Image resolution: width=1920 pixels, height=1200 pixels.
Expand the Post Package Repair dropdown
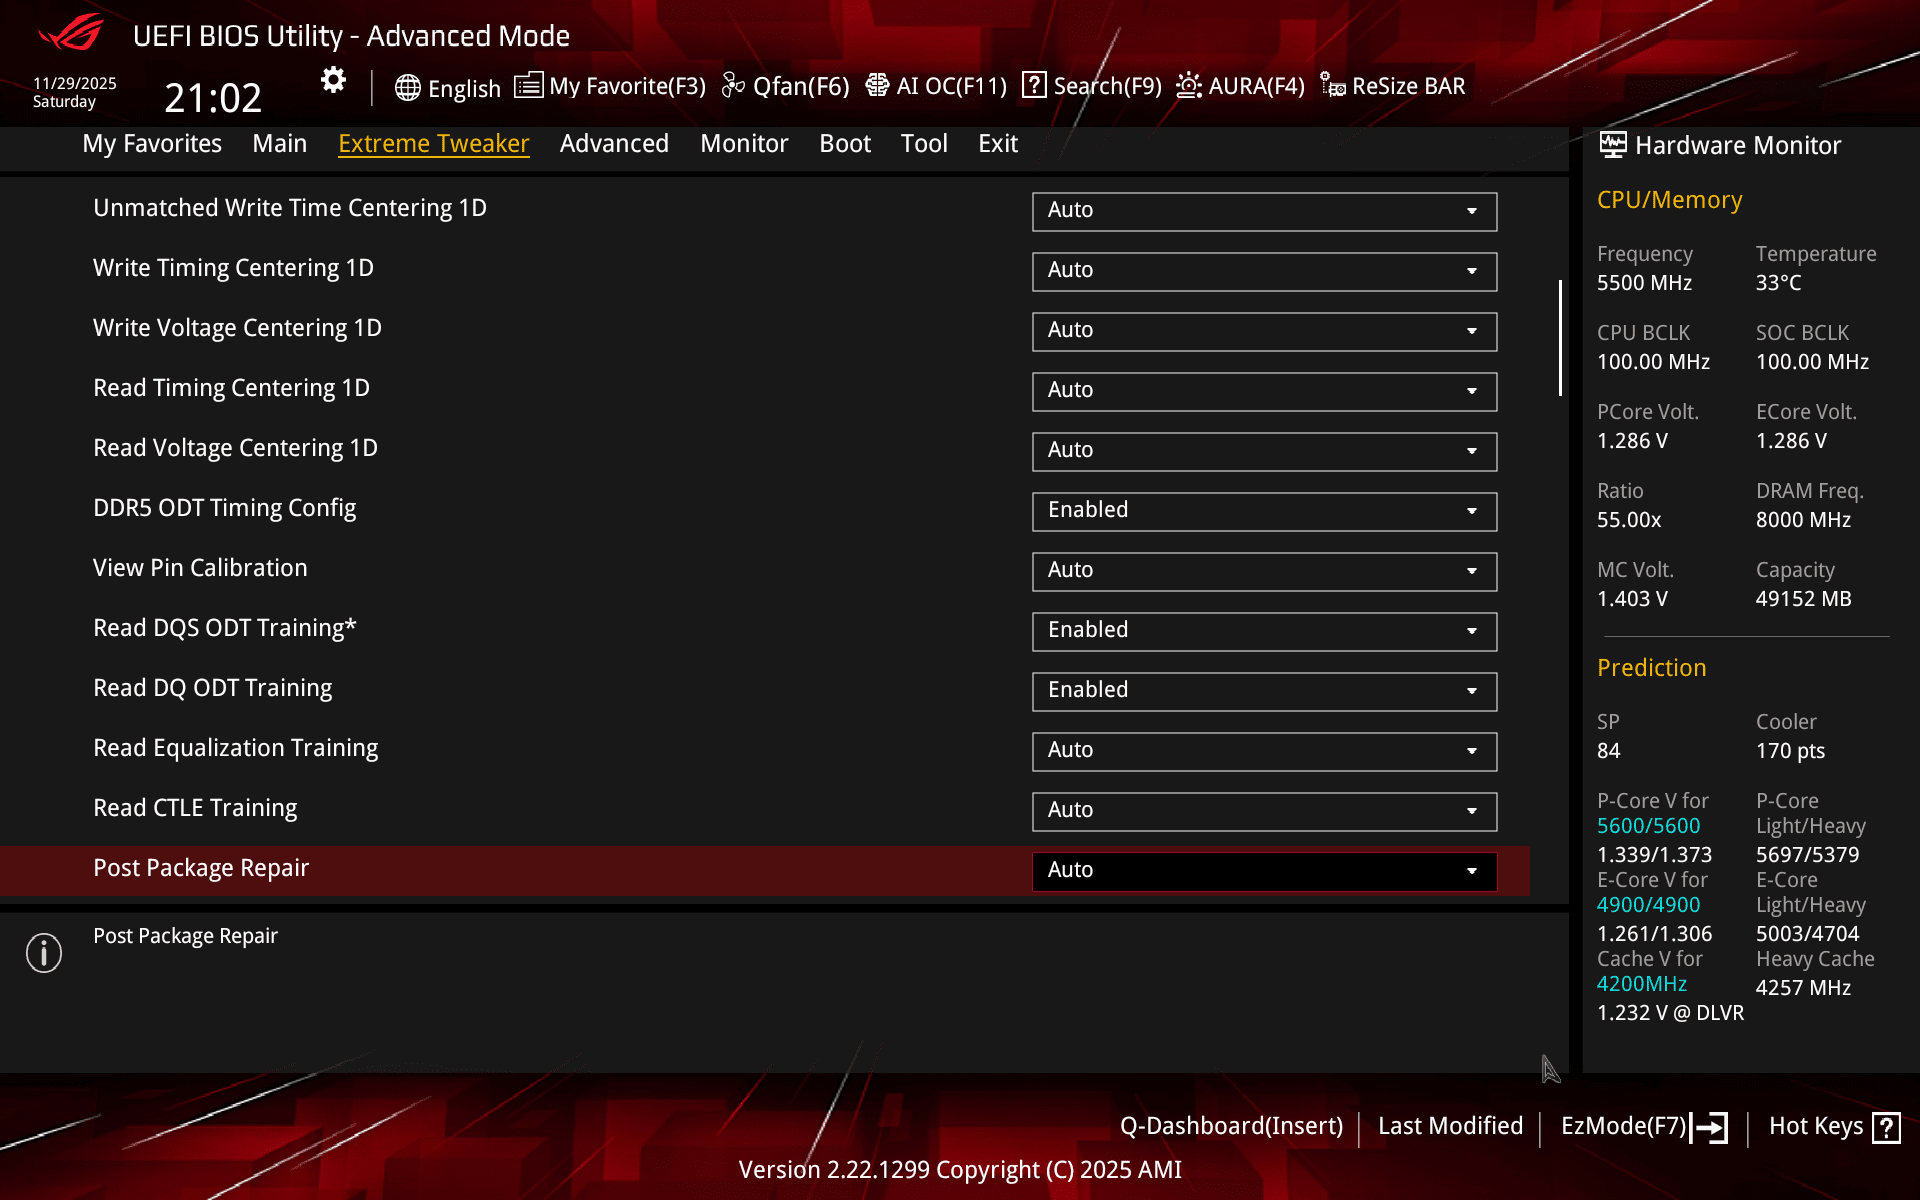pos(1264,871)
